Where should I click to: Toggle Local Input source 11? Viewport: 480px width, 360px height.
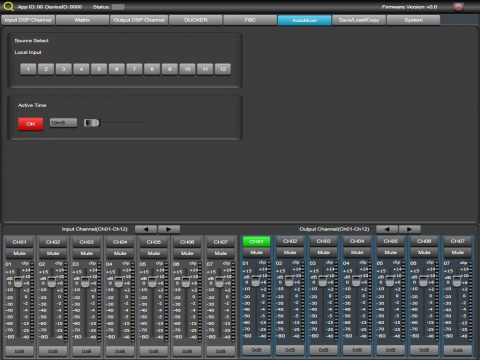[x=205, y=69]
